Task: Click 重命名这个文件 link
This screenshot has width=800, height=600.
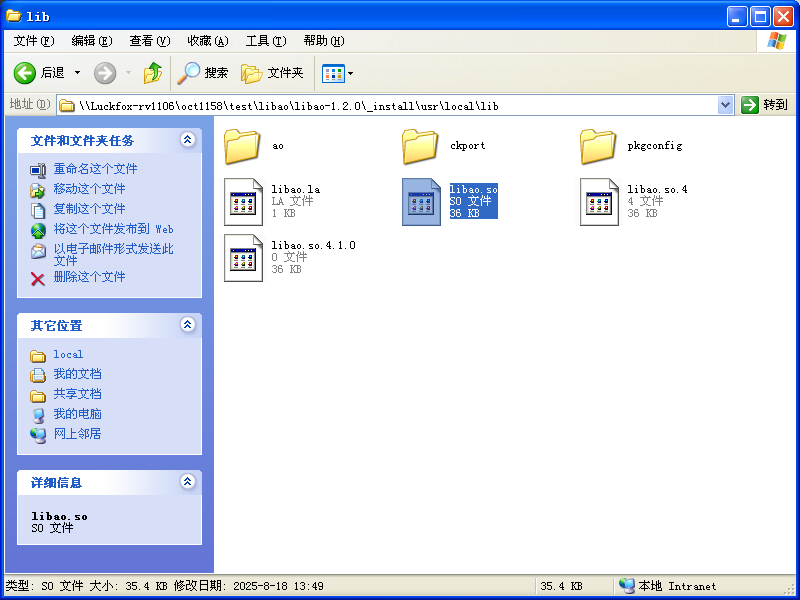Action: point(95,169)
